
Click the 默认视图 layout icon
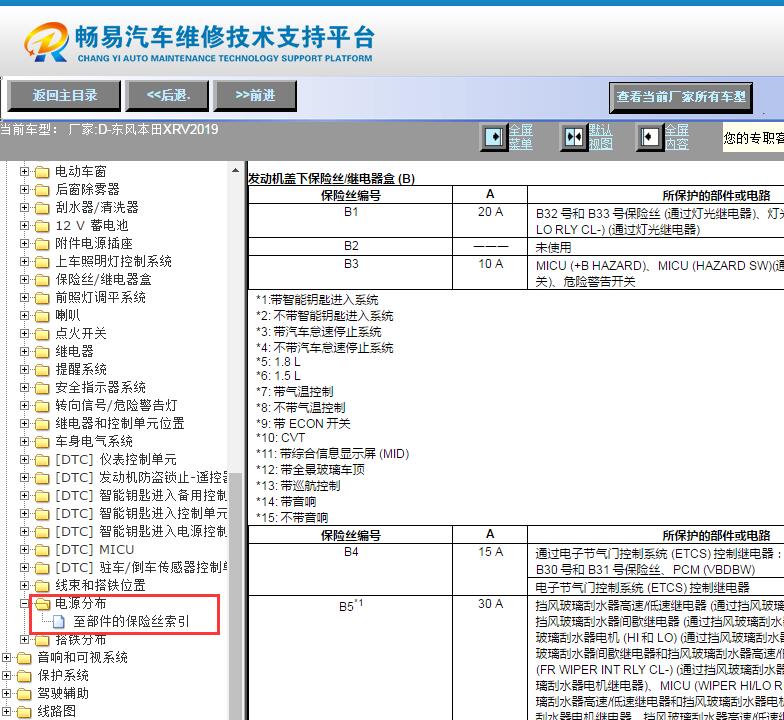573,136
